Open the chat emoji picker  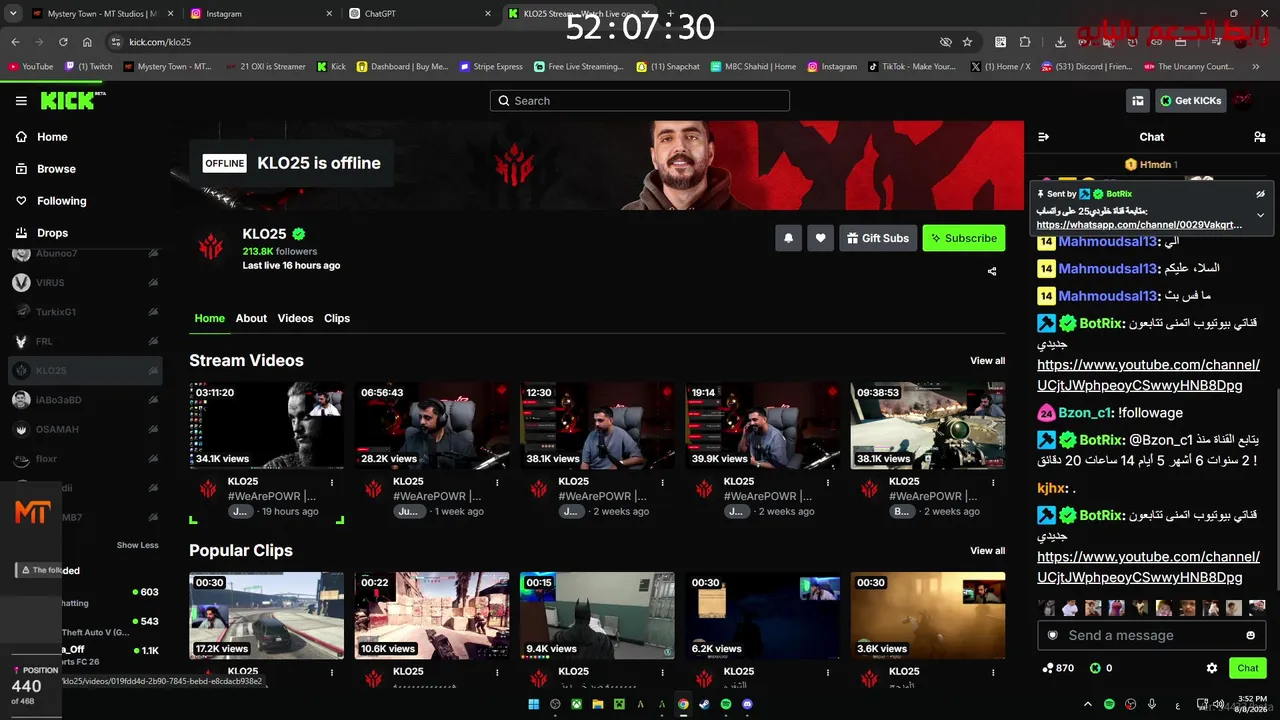pyautogui.click(x=1250, y=635)
